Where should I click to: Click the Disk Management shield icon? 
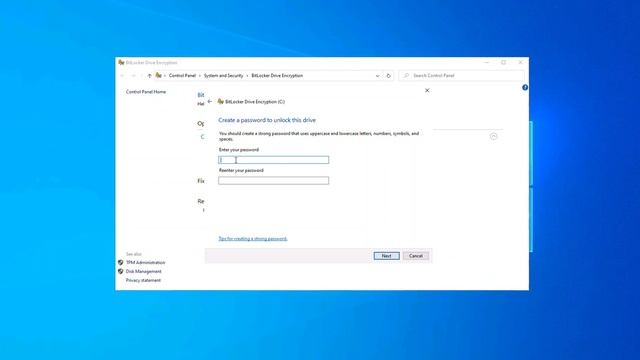click(x=120, y=271)
